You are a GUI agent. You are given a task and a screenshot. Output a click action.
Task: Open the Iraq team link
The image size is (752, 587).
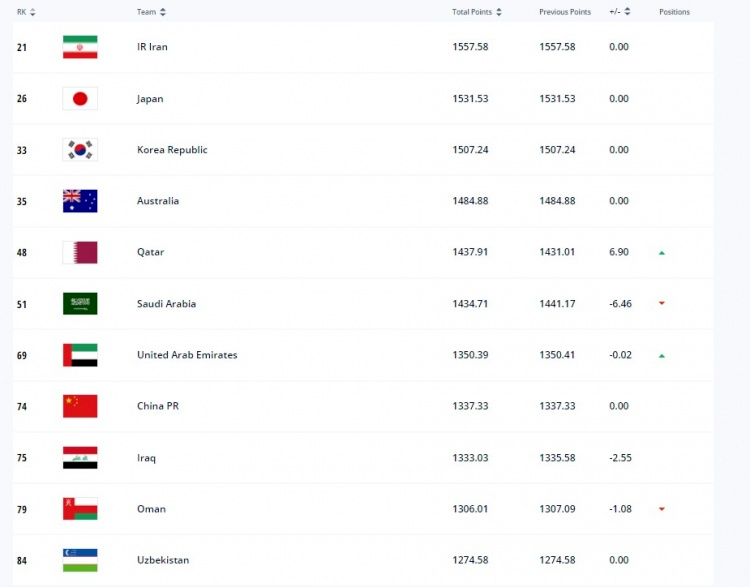pyautogui.click(x=146, y=458)
